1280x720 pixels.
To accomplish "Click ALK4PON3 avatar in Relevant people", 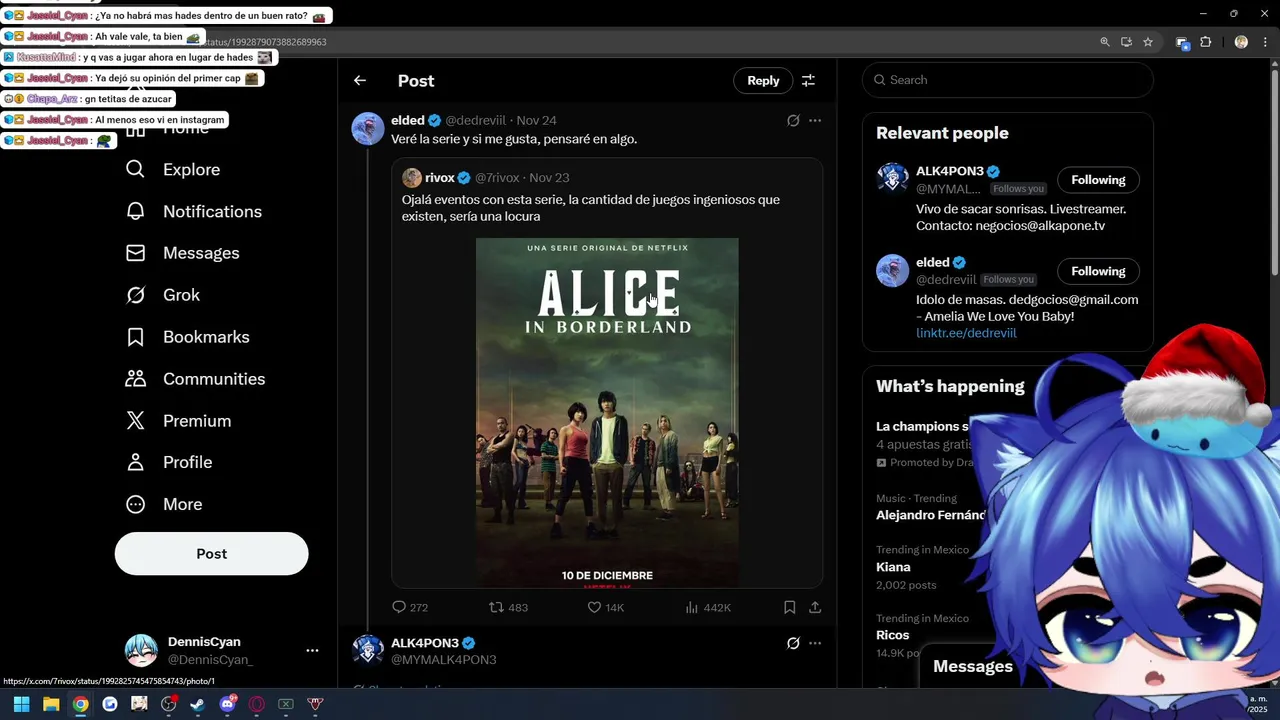I will [893, 179].
